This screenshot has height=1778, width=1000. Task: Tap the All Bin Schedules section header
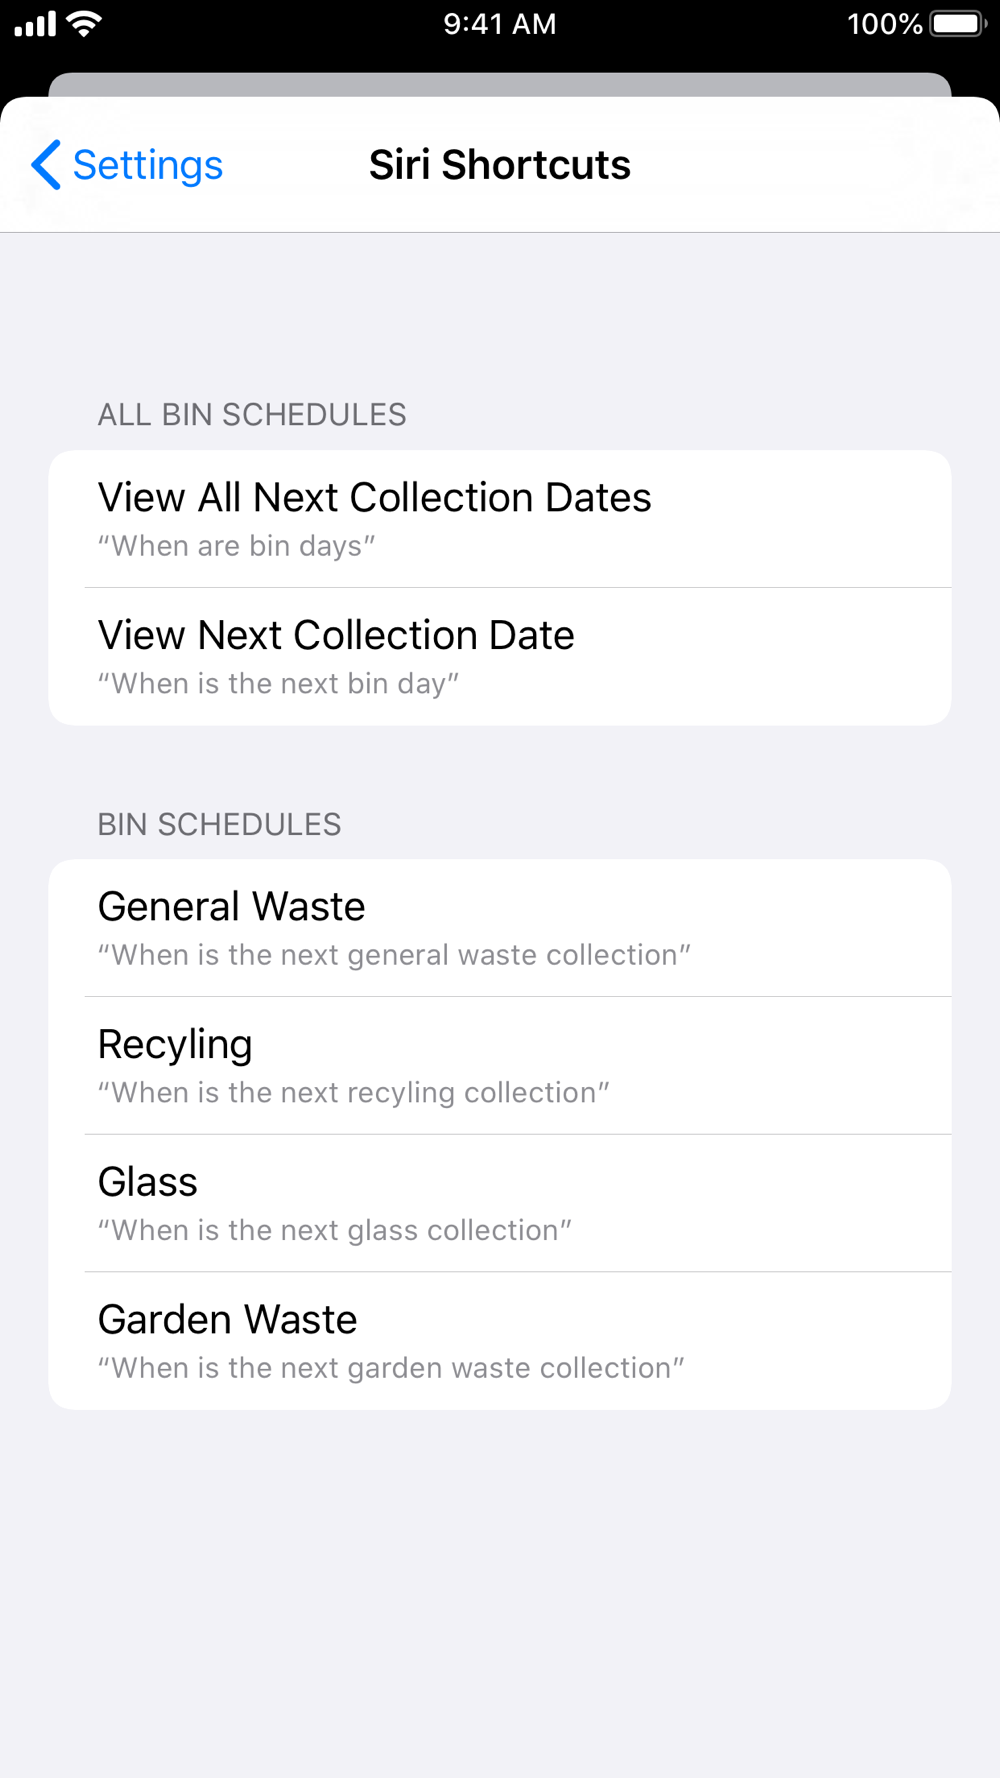[252, 414]
